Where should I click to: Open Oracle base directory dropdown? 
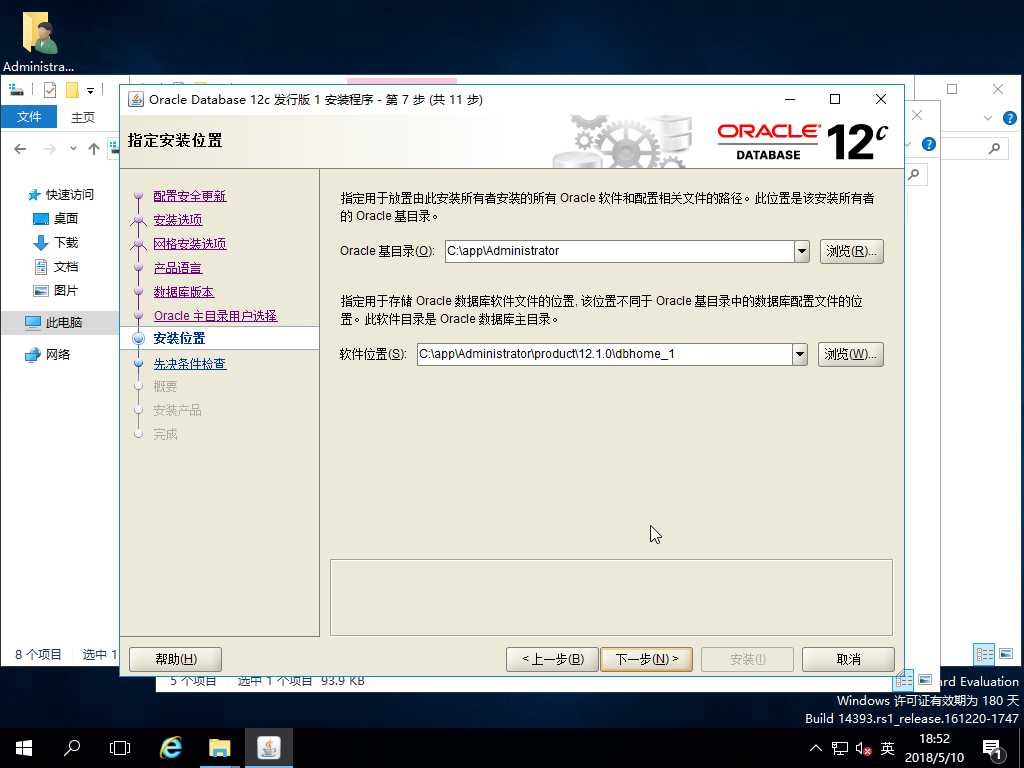click(802, 251)
